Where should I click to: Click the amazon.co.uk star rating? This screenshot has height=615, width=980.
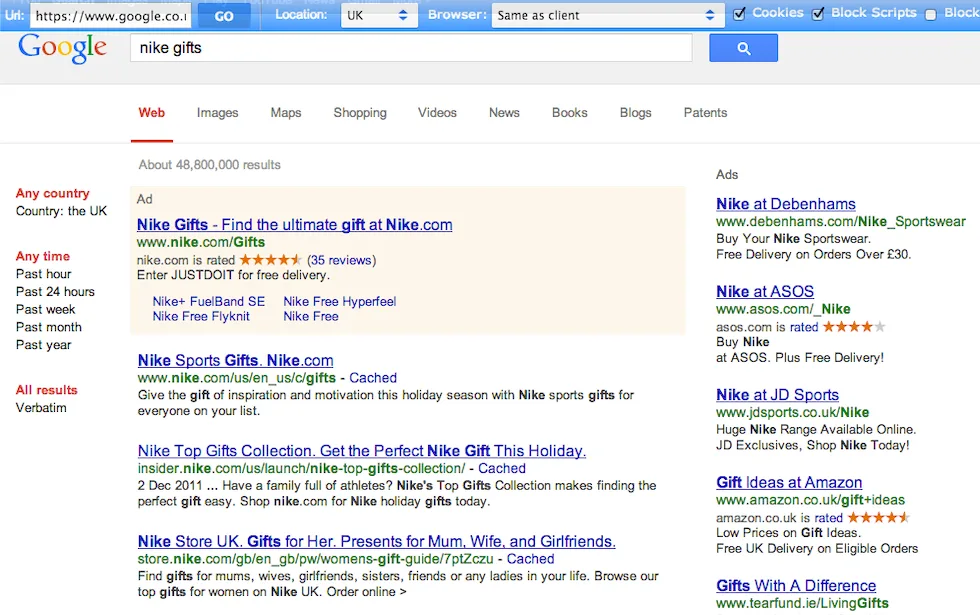tap(878, 518)
